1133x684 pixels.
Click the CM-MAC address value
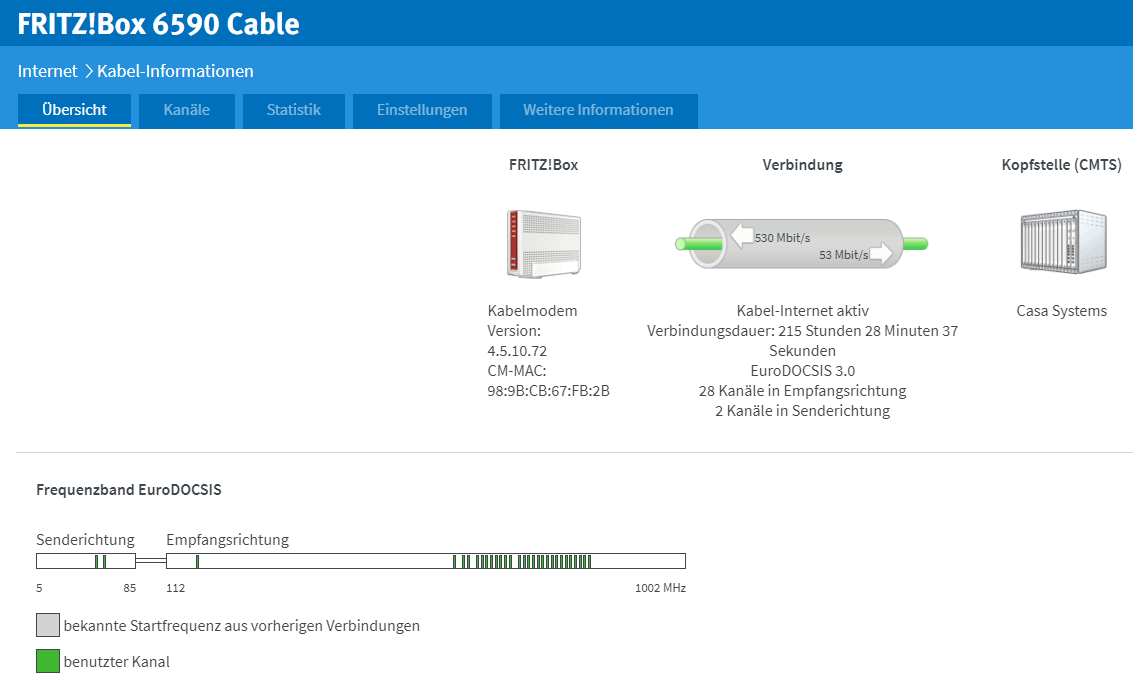pyautogui.click(x=548, y=391)
